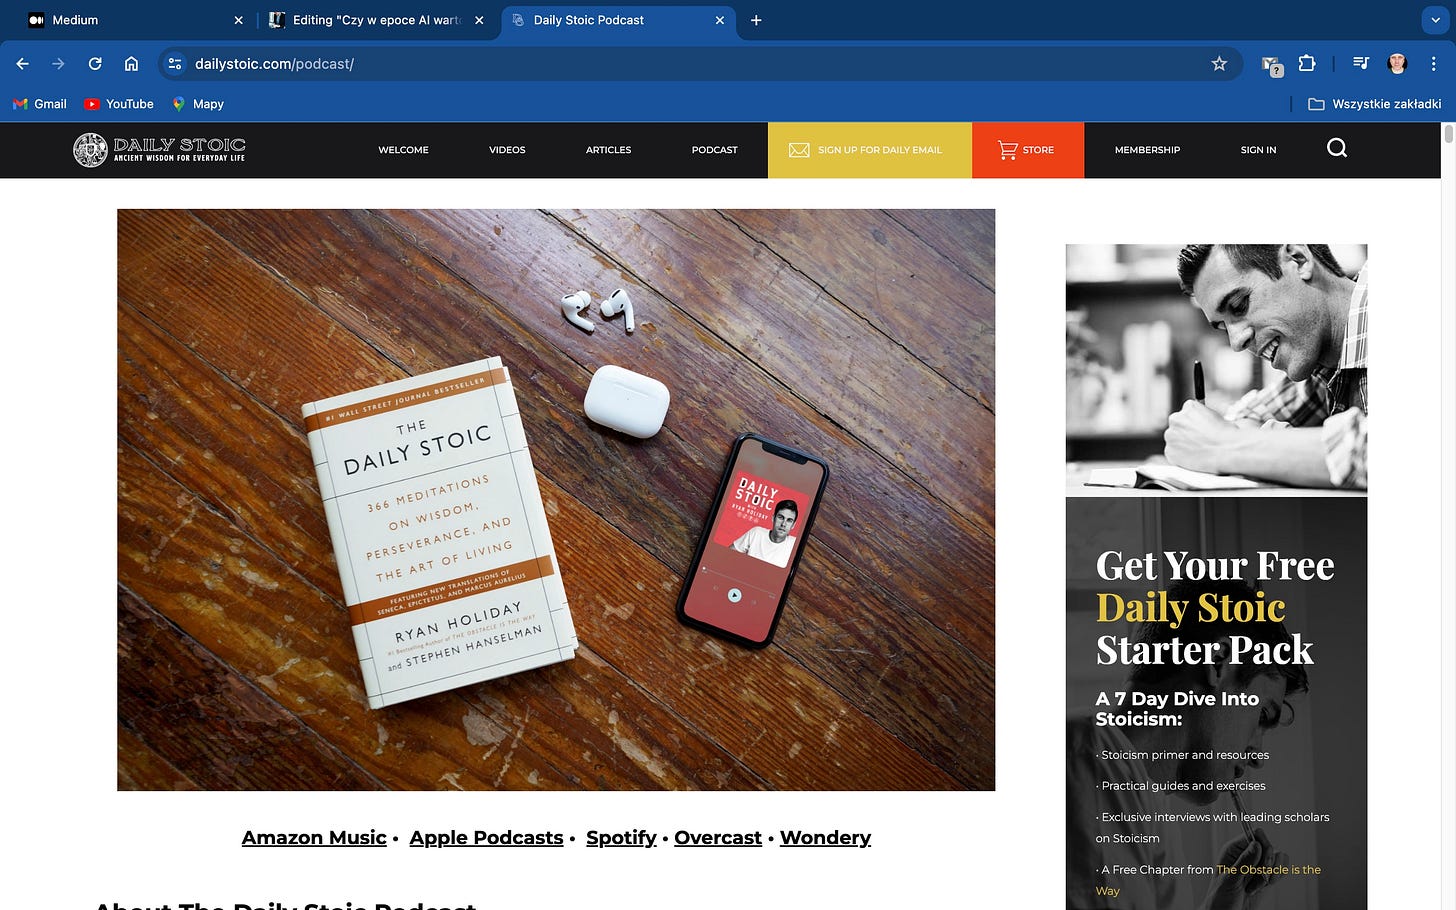Click Exclusive interviews with leading scholars text
Viewport: 1456px width, 910px height.
[1213, 827]
